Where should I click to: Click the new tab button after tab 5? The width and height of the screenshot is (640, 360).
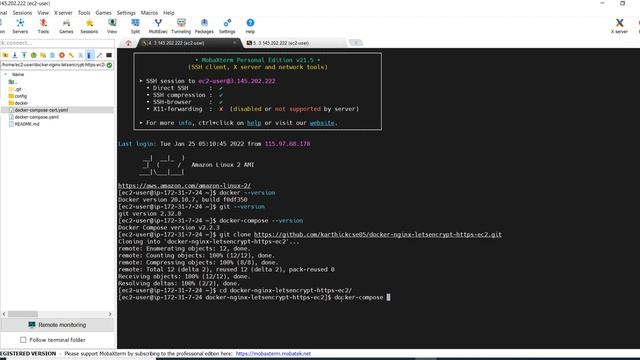click(356, 43)
